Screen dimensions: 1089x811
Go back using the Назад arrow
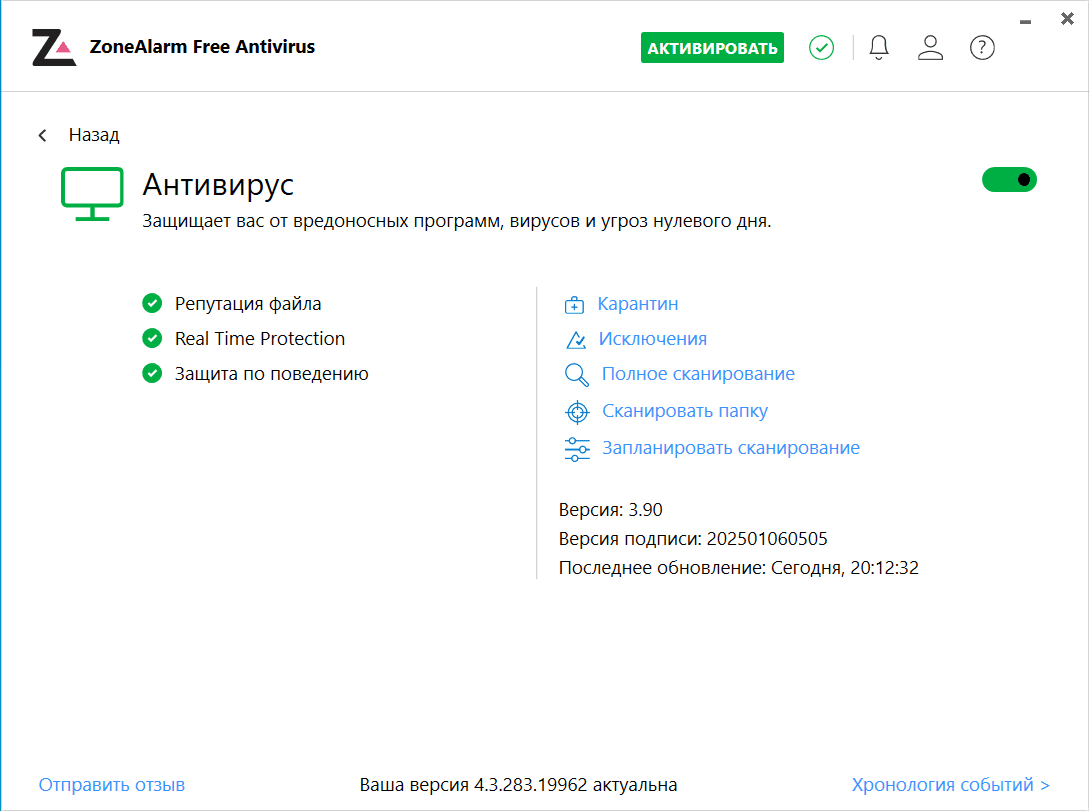coord(42,135)
